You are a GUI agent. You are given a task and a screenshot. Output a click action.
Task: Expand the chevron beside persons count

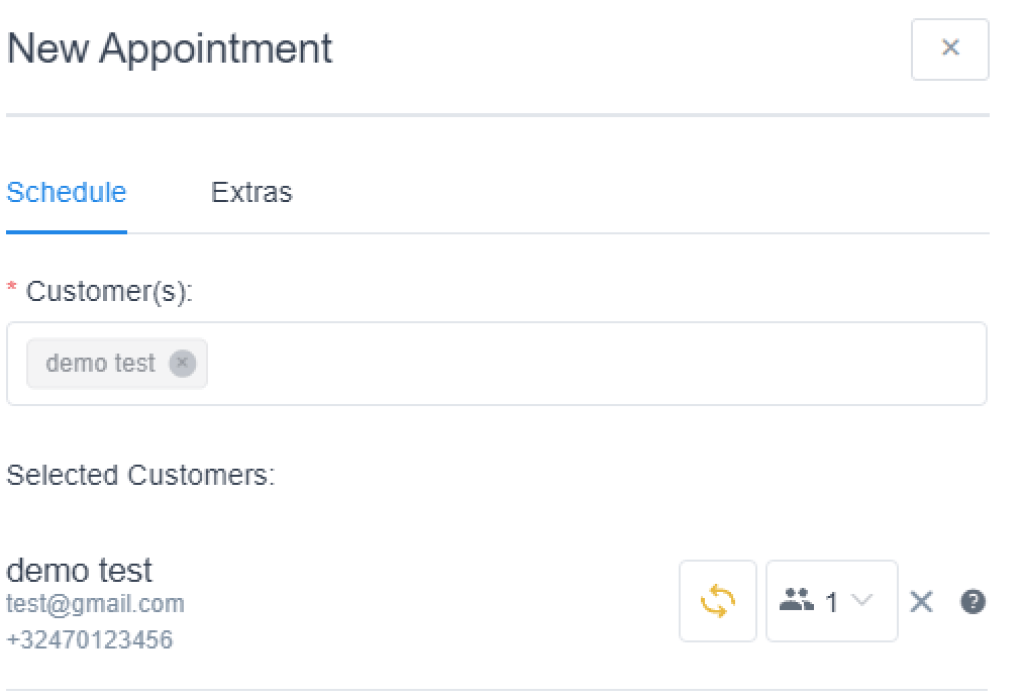pyautogui.click(x=862, y=601)
